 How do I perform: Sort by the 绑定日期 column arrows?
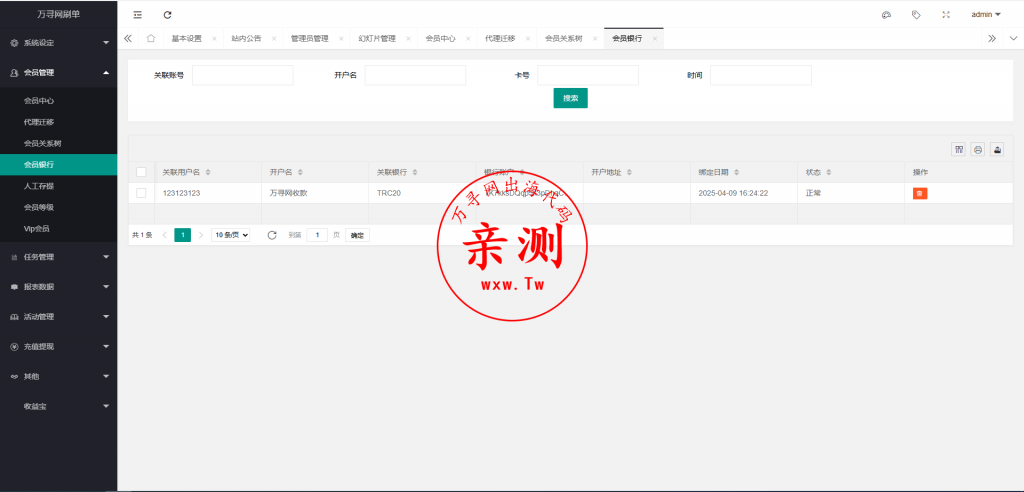(x=737, y=172)
